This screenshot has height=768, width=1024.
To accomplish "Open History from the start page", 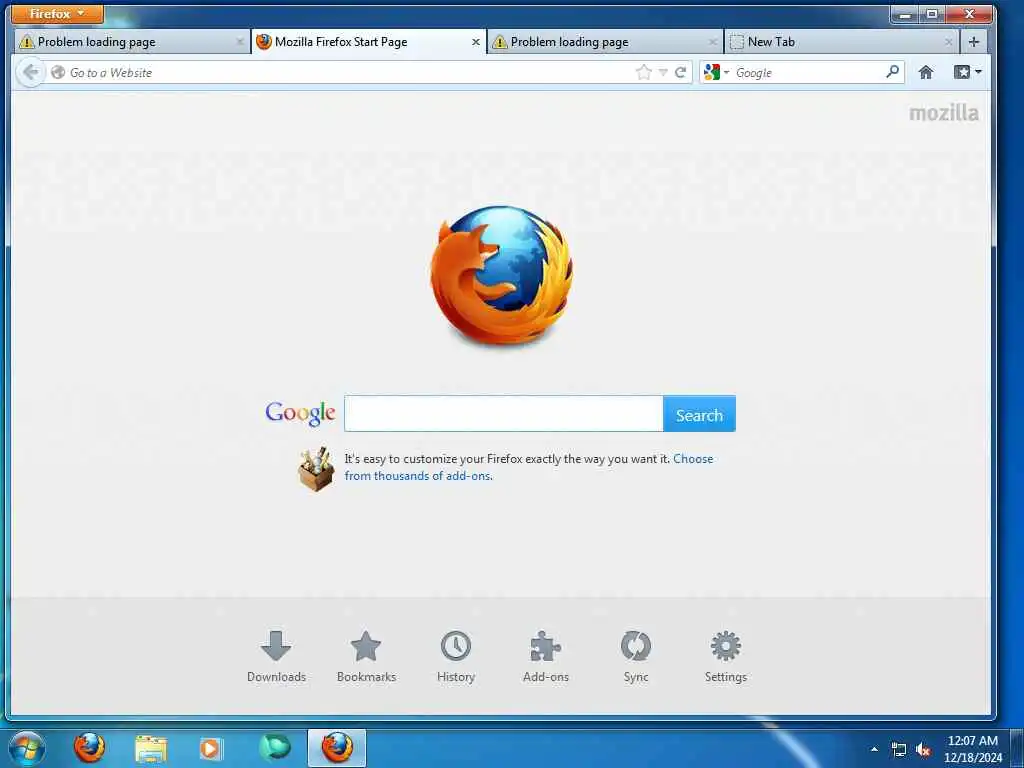I will (456, 656).
